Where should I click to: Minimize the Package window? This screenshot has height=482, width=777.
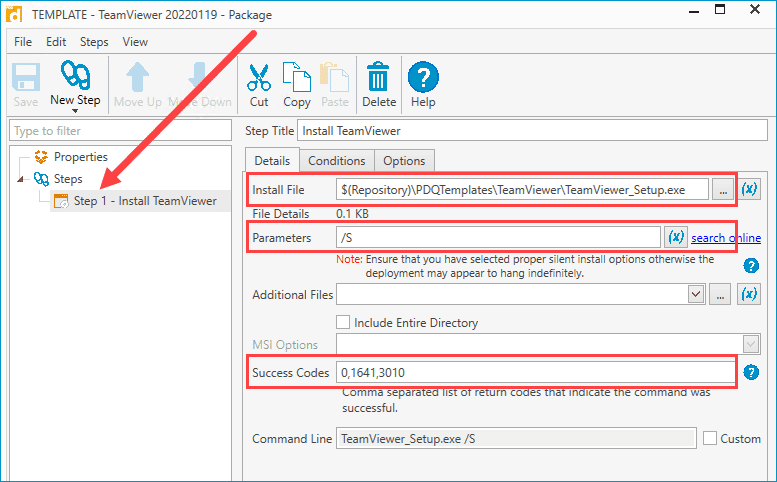[694, 11]
